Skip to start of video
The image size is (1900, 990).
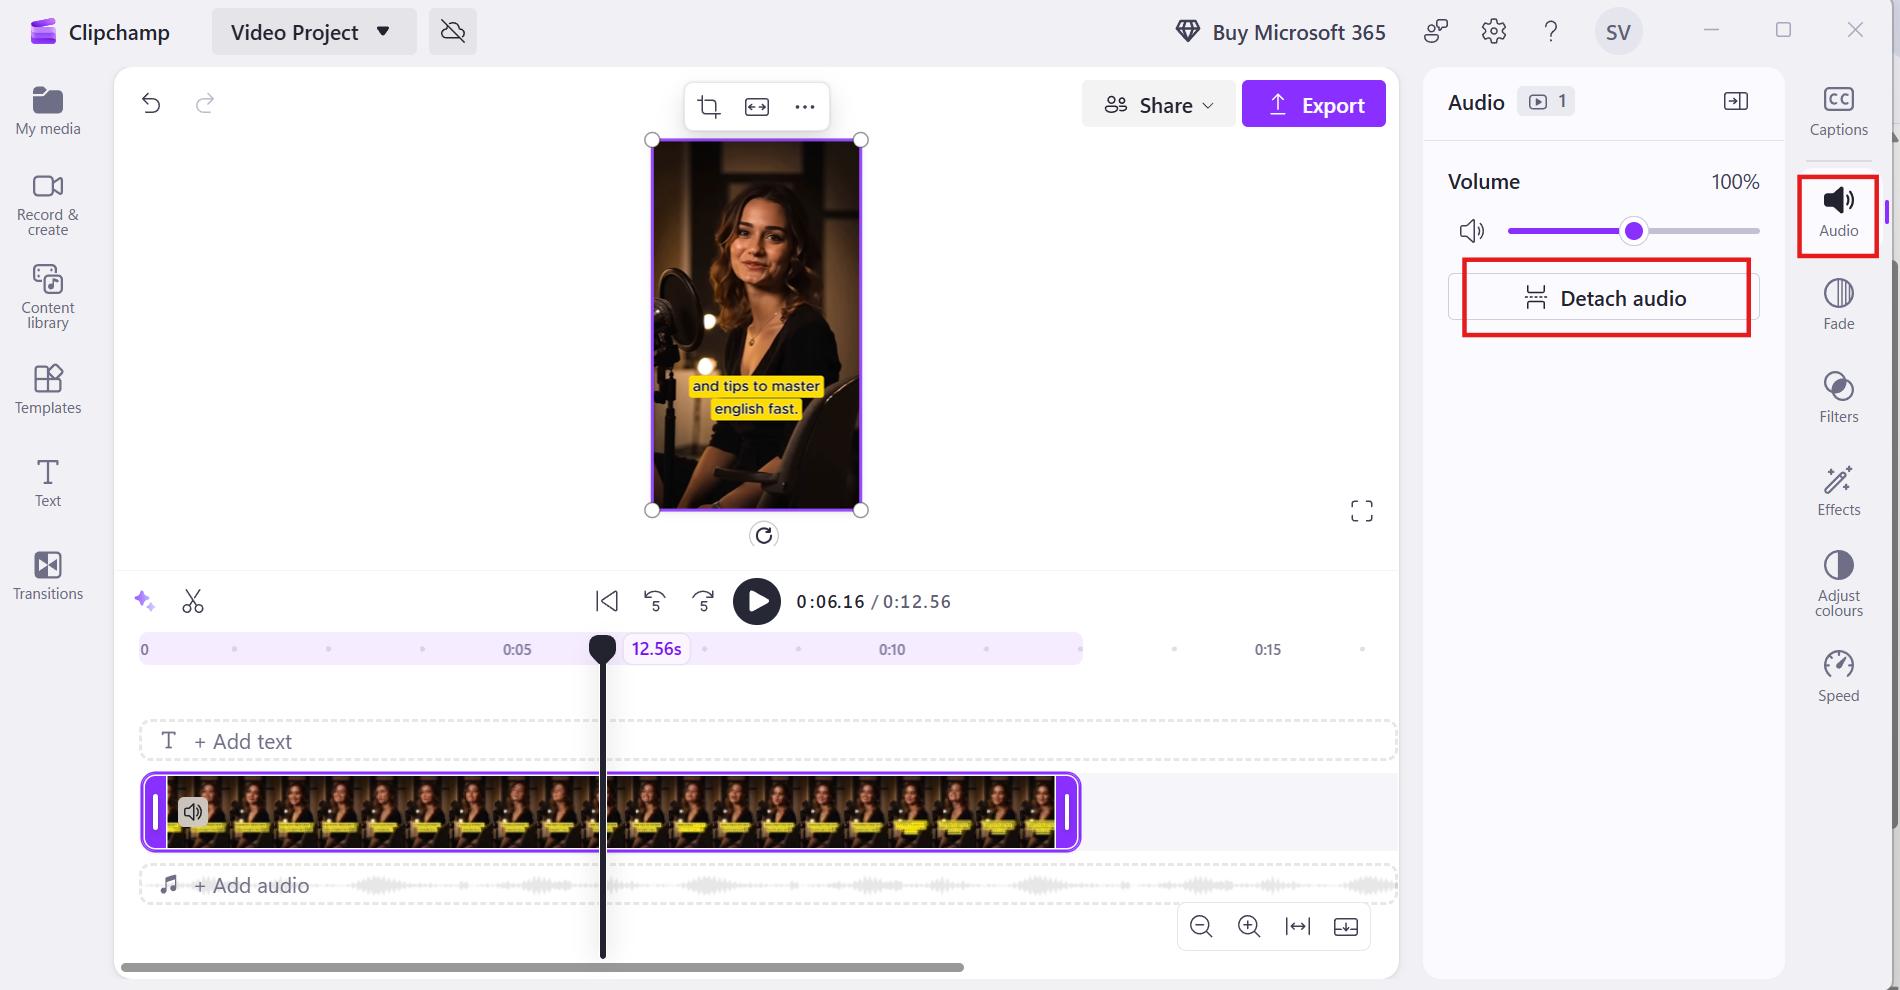pos(606,601)
